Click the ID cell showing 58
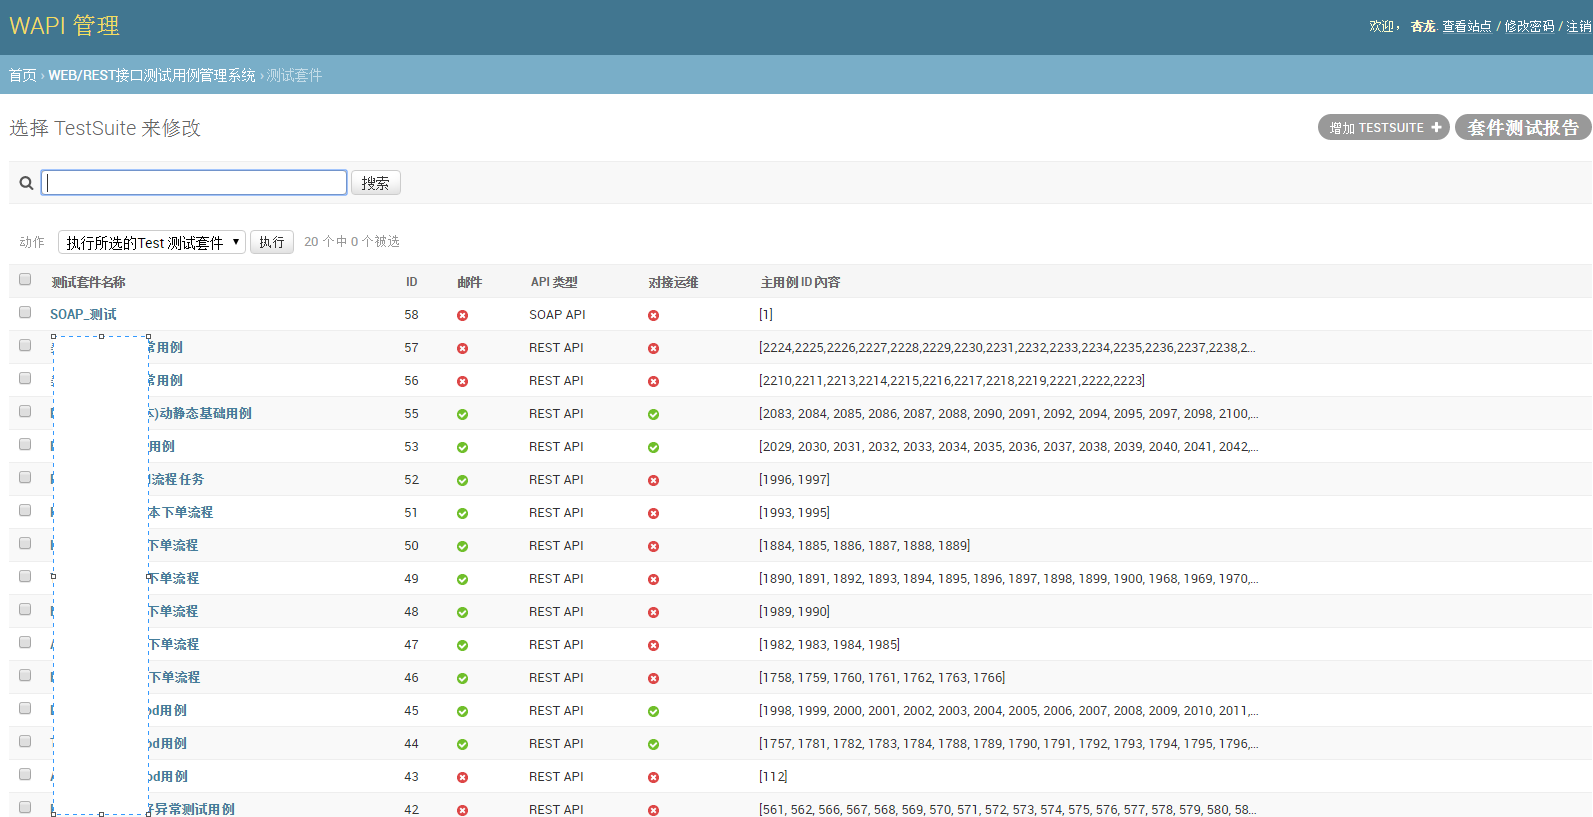Screen dimensions: 1593x817 click(x=411, y=314)
